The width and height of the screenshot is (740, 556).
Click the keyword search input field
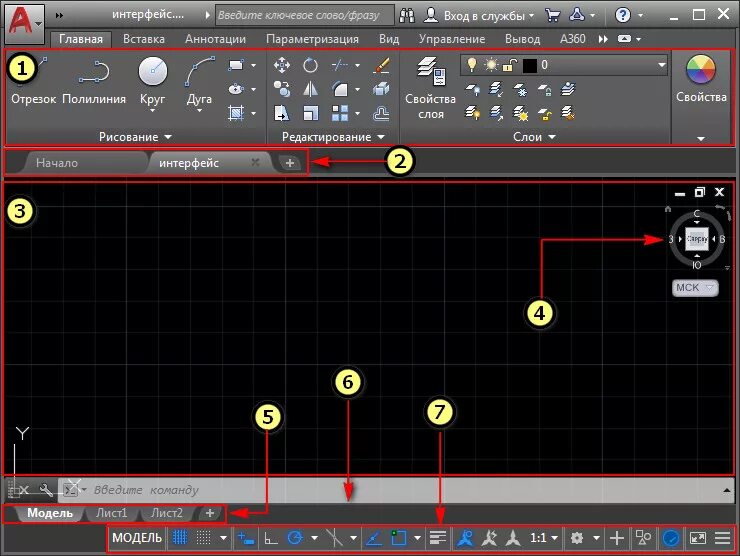pyautogui.click(x=305, y=15)
